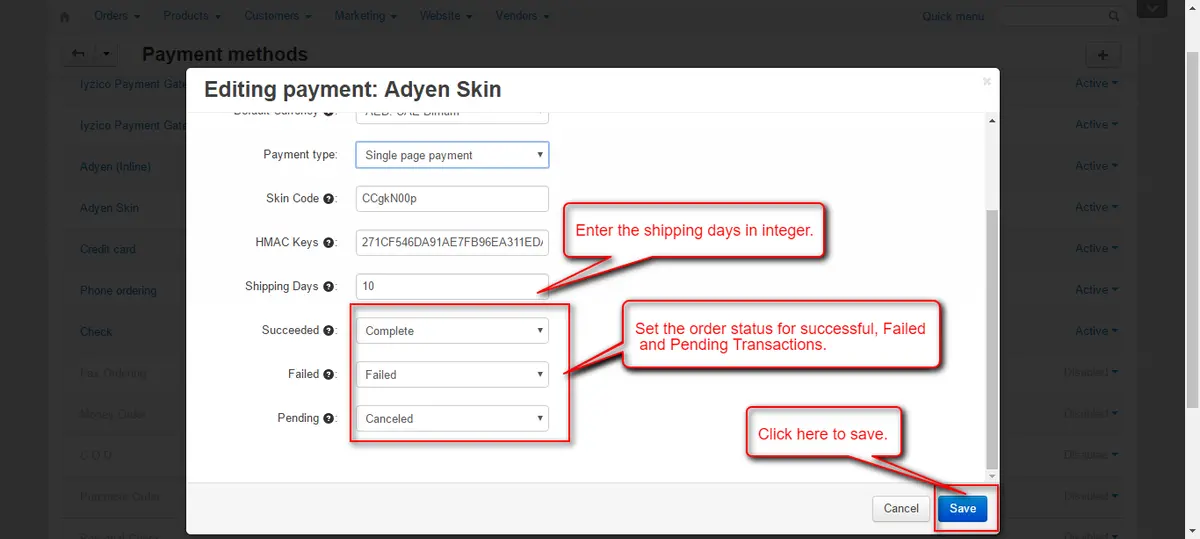The width and height of the screenshot is (1200, 539).
Task: Click help icon next to Succeeded
Action: [328, 331]
